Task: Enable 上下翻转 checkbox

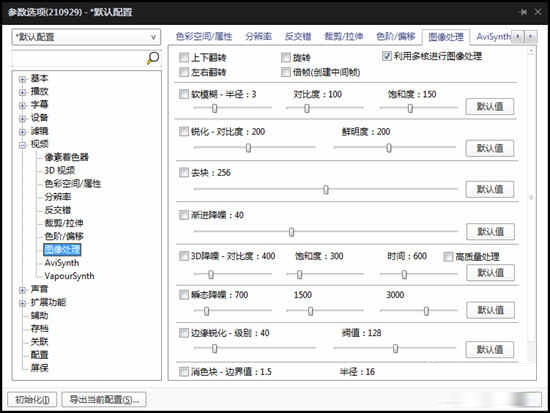Action: [184, 57]
